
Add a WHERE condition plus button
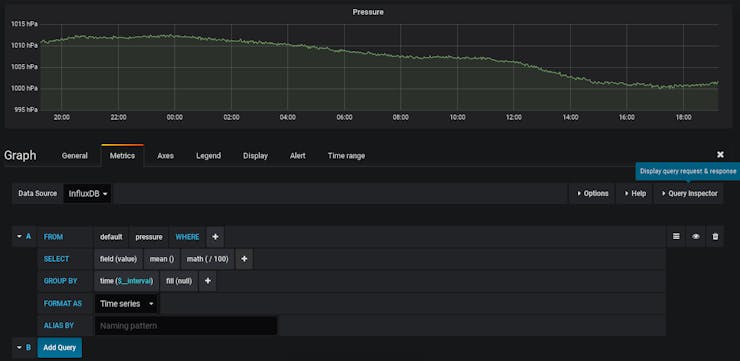pos(215,237)
